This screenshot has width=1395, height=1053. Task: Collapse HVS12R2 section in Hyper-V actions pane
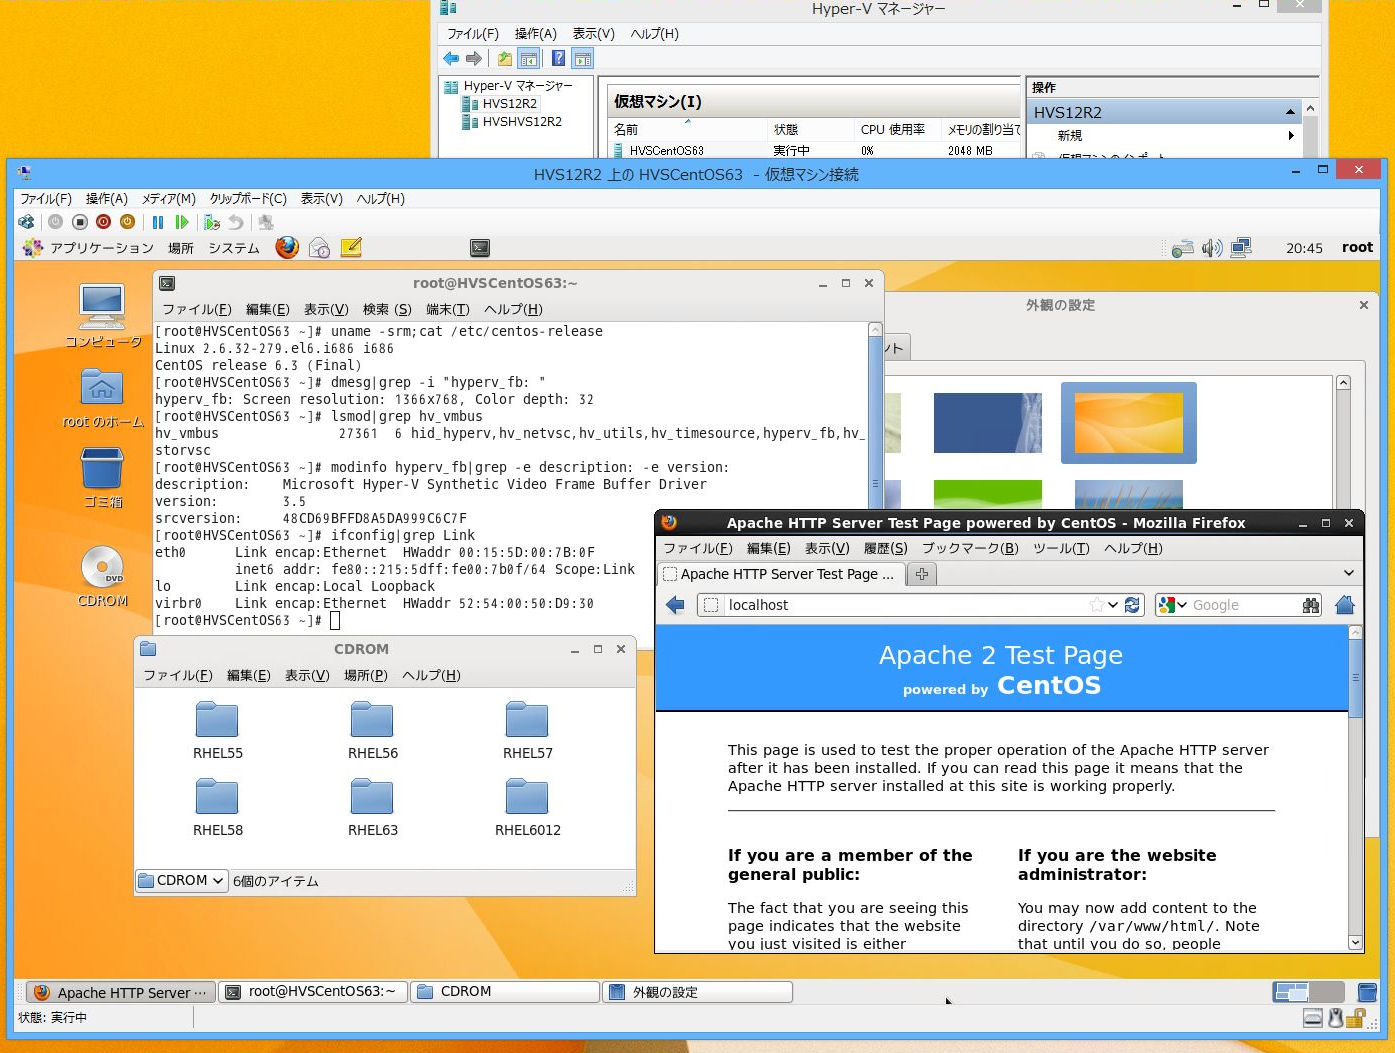pos(1290,112)
